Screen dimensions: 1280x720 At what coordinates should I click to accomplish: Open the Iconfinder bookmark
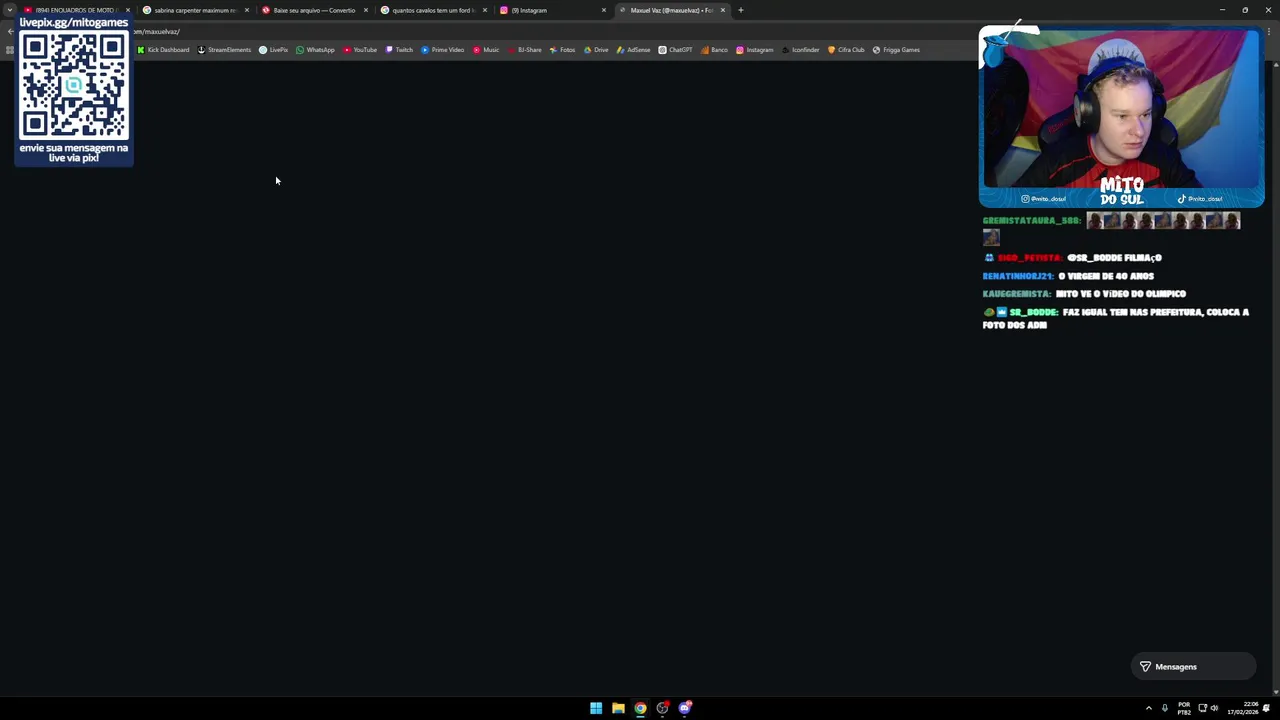point(800,50)
